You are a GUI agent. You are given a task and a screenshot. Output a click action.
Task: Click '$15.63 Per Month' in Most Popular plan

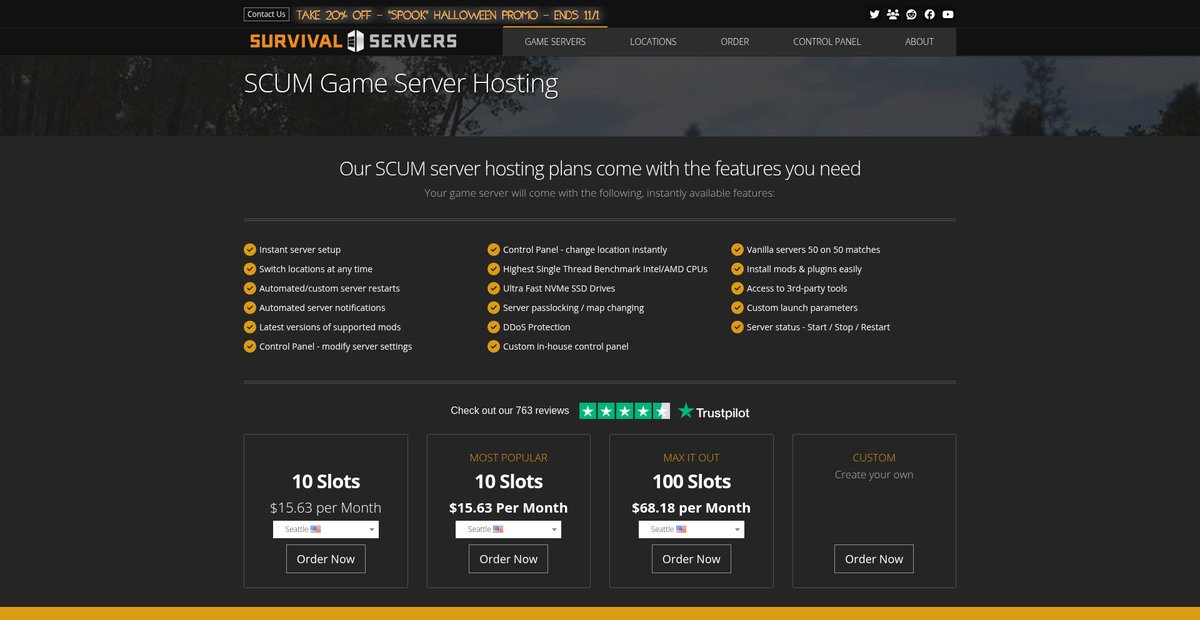[508, 508]
